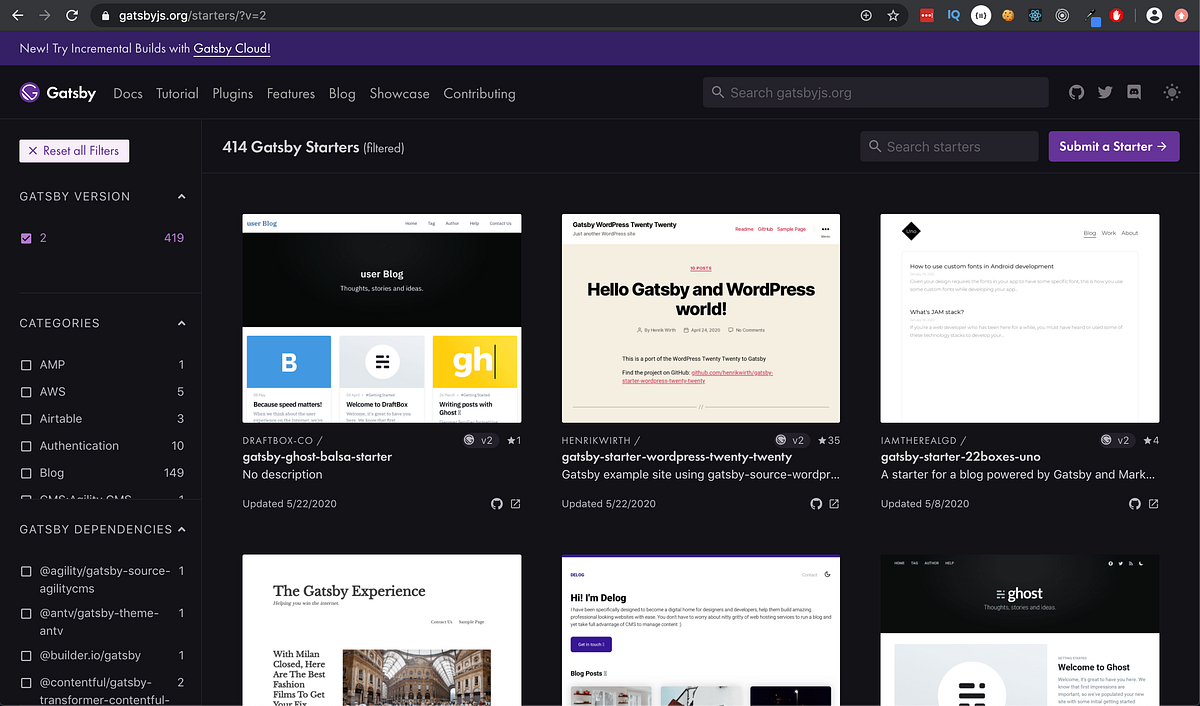The image size is (1200, 706).
Task: Click the search magnifier in Search starters field
Action: point(874,146)
